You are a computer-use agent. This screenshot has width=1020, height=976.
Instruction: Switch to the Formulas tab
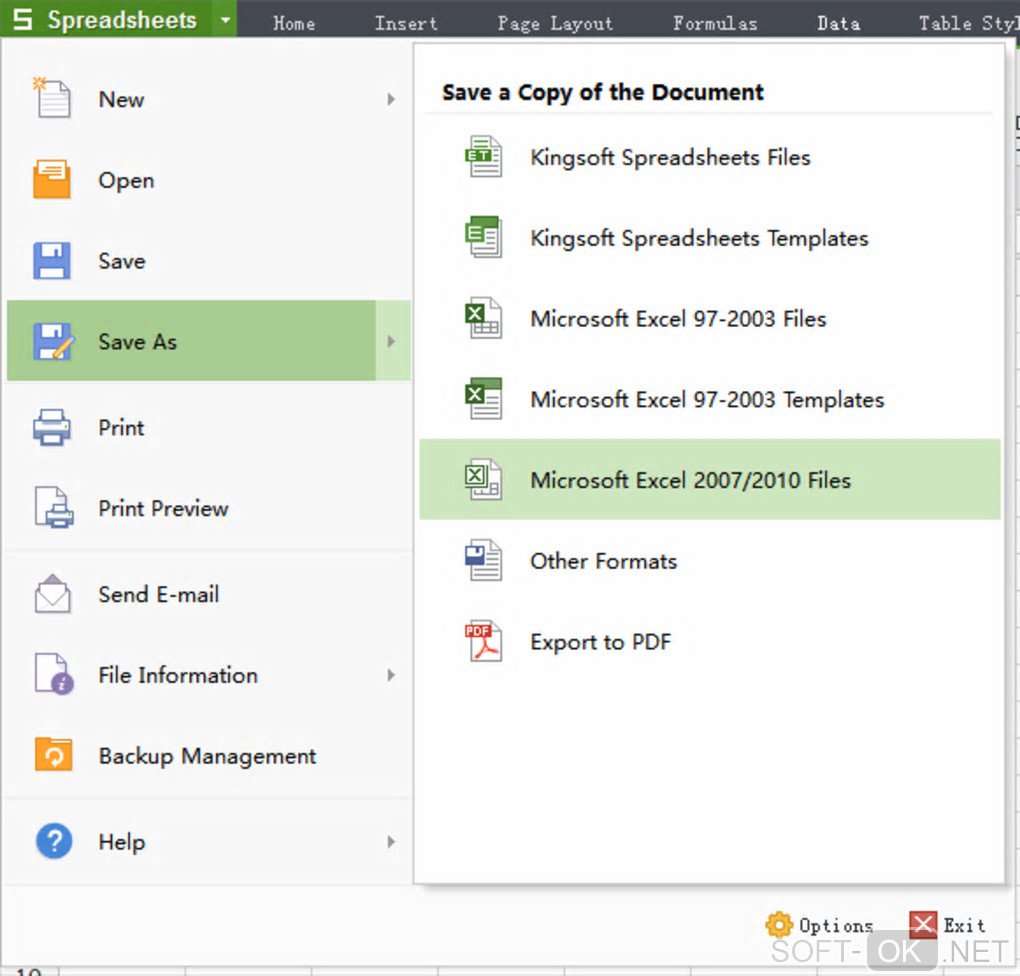coord(715,23)
